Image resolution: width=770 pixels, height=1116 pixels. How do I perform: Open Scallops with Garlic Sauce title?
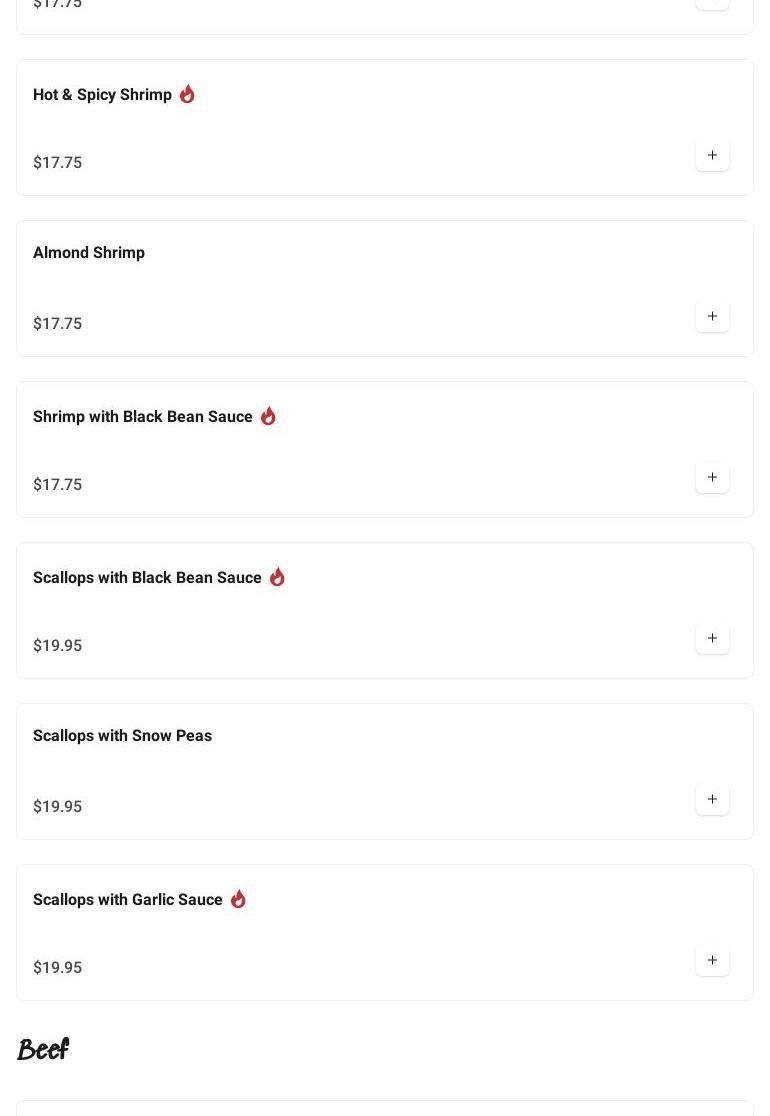[128, 900]
